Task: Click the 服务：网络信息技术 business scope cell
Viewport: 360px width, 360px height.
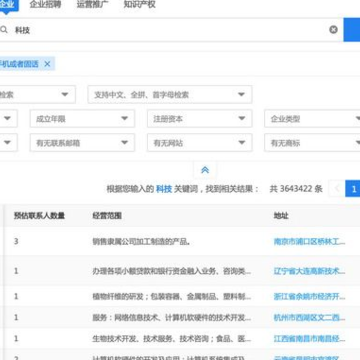Action: click(x=172, y=317)
